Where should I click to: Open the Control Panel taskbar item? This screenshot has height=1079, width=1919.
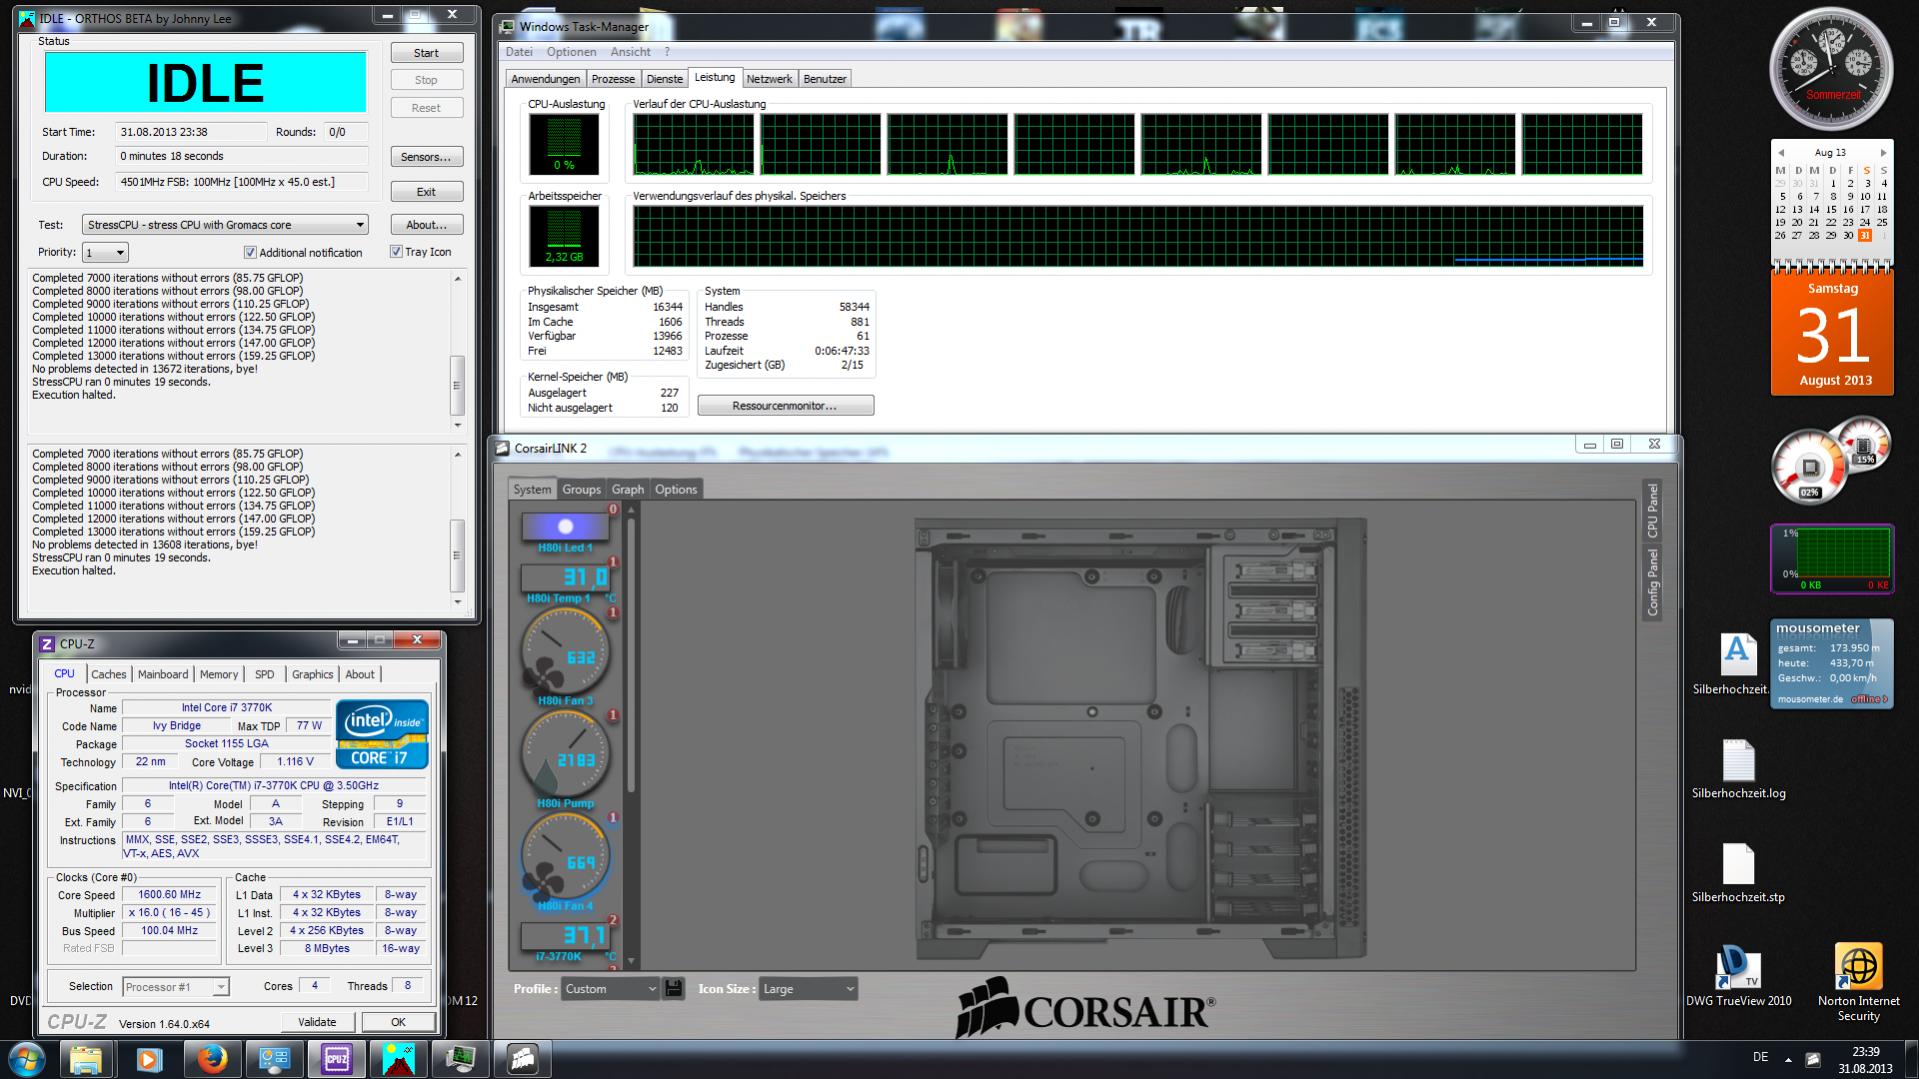click(x=274, y=1059)
